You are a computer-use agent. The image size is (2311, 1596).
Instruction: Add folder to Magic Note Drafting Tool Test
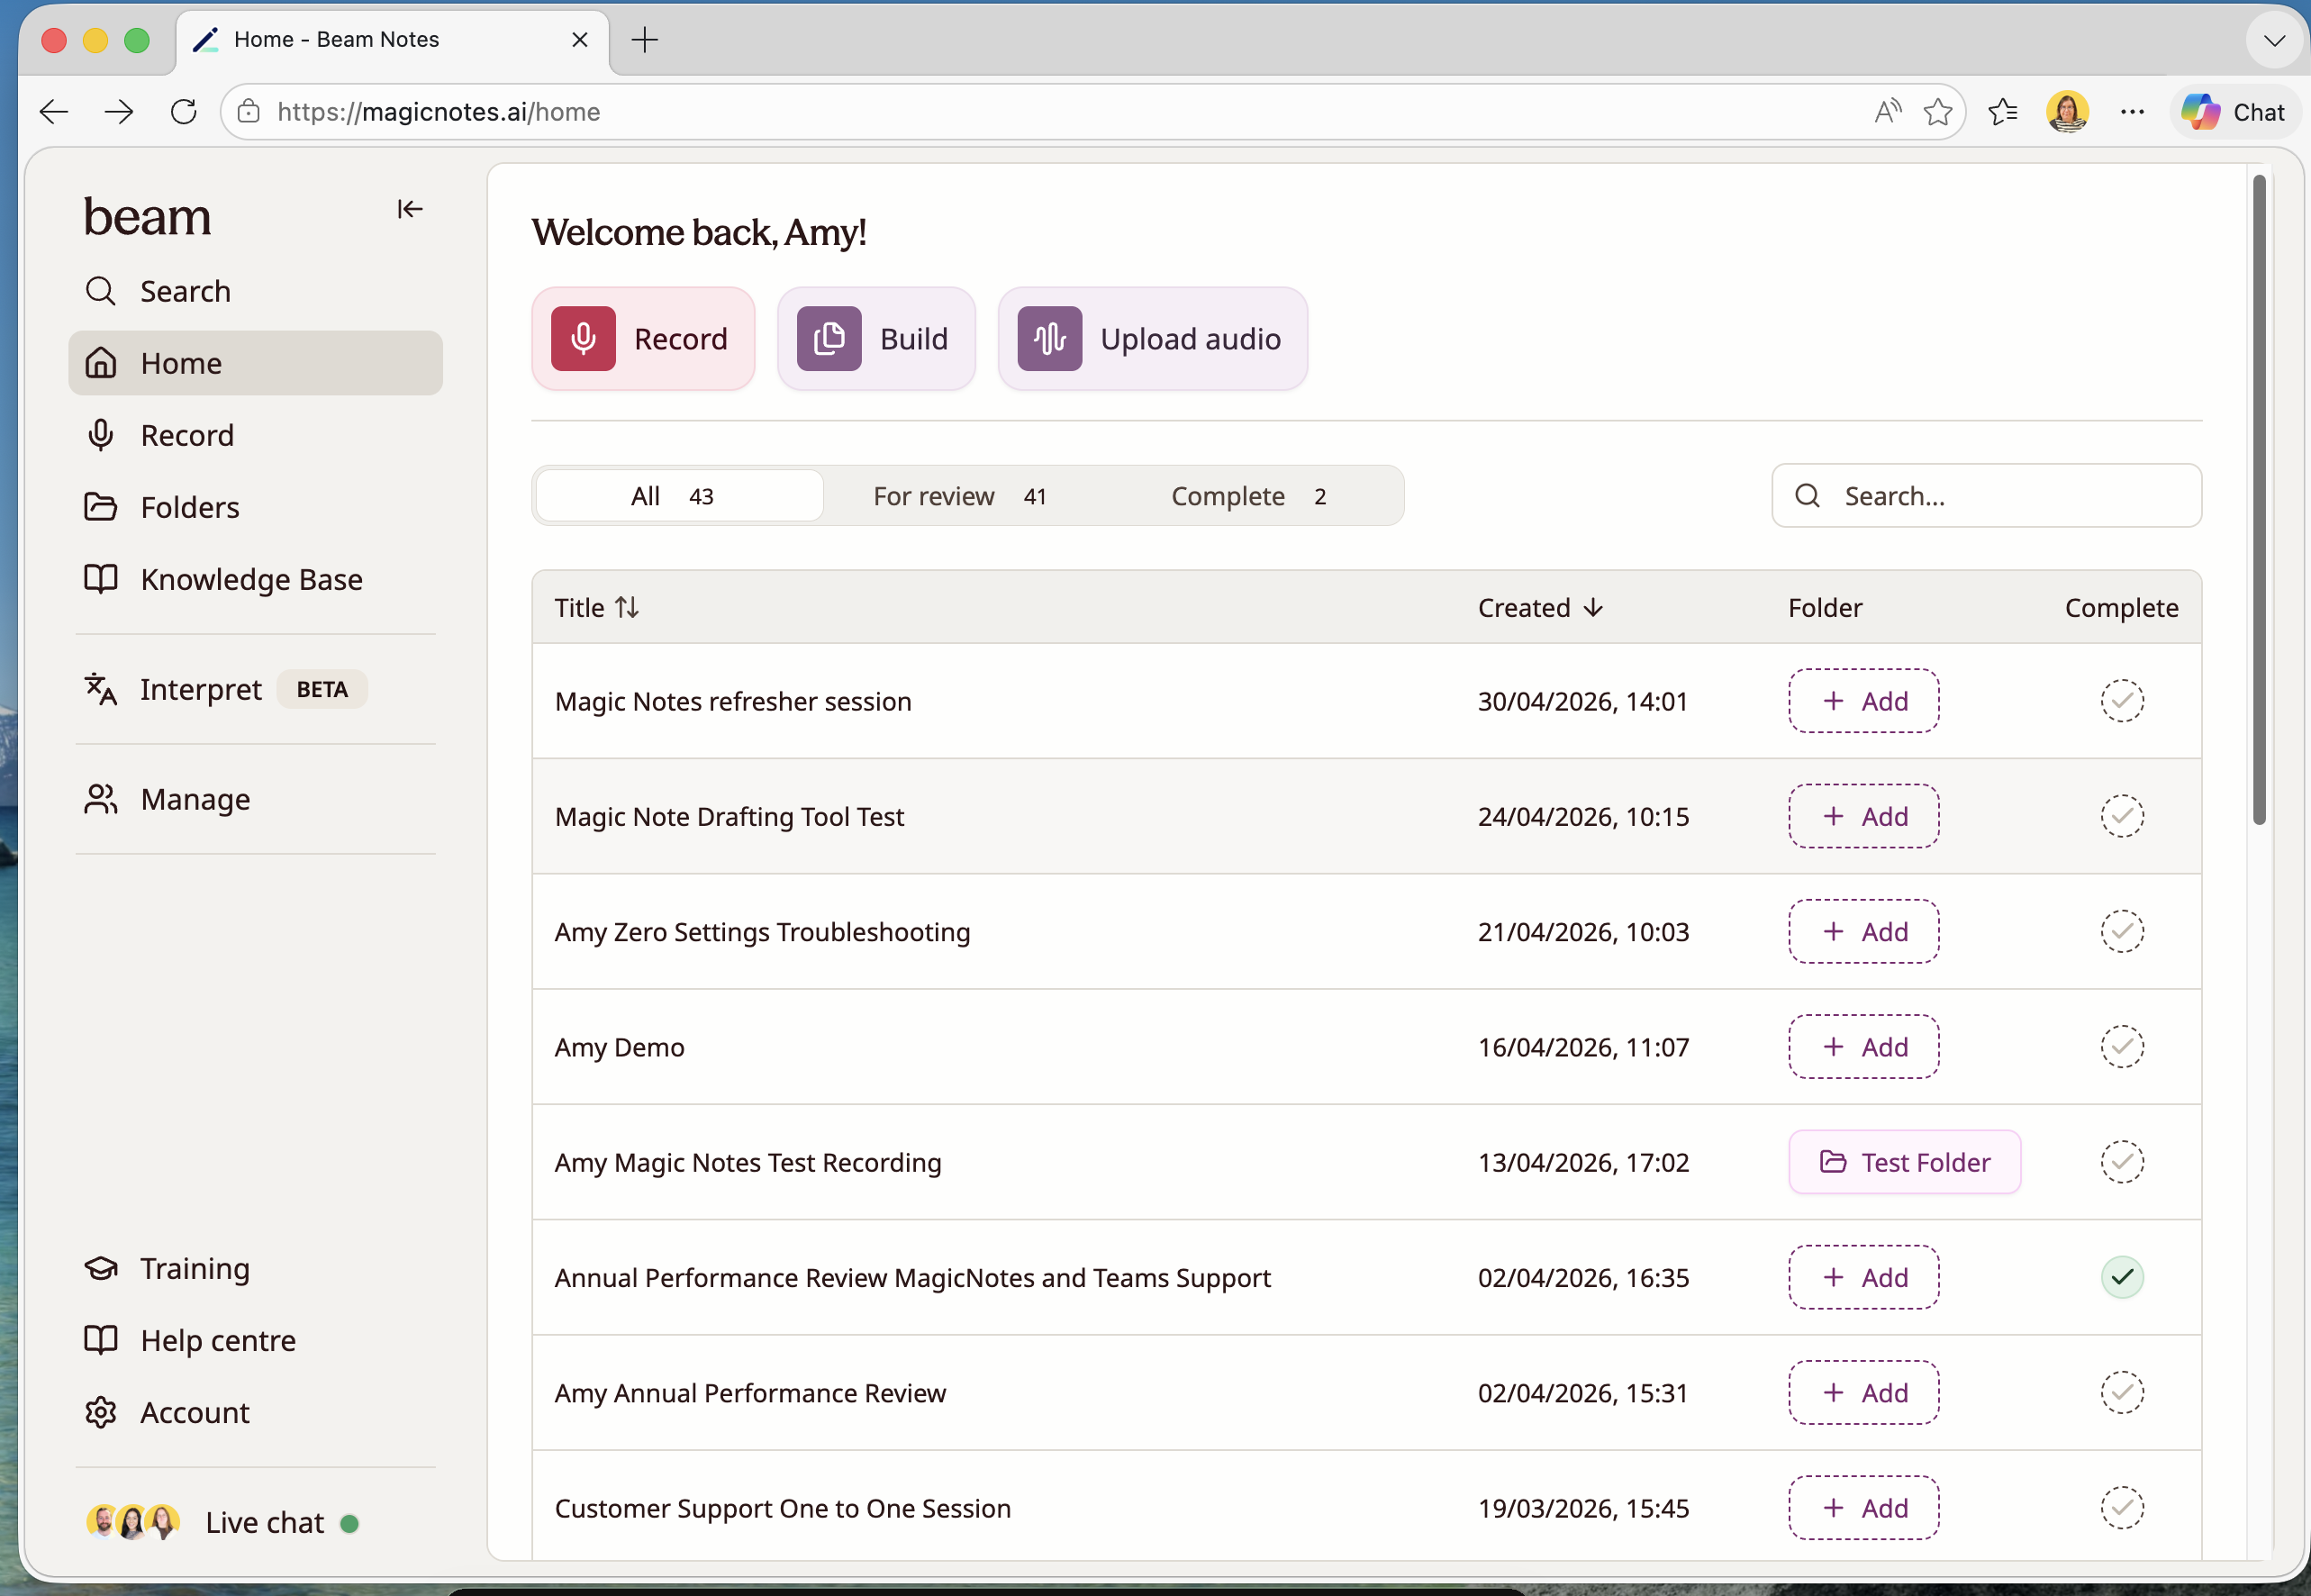1864,816
